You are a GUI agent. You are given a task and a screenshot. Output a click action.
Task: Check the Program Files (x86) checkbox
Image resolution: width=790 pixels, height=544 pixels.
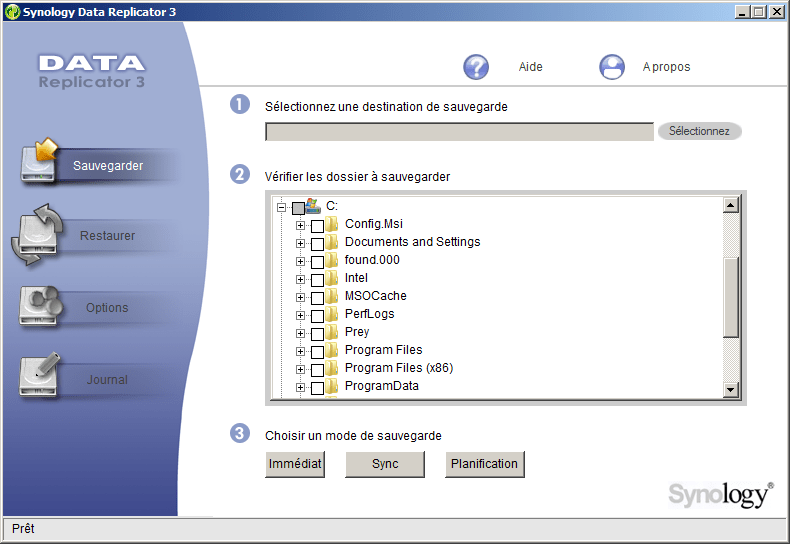(317, 370)
